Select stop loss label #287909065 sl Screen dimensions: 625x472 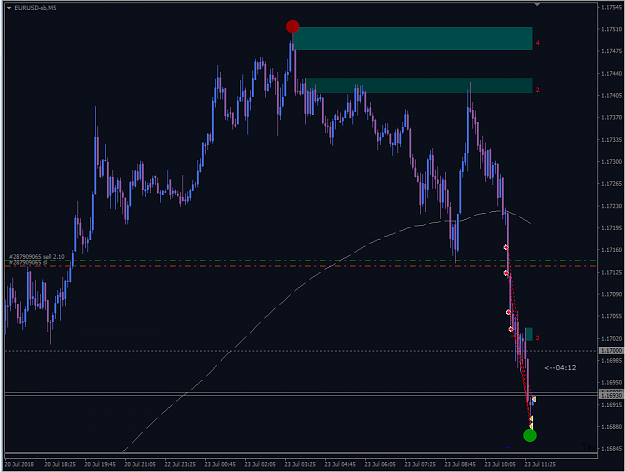pos(28,263)
